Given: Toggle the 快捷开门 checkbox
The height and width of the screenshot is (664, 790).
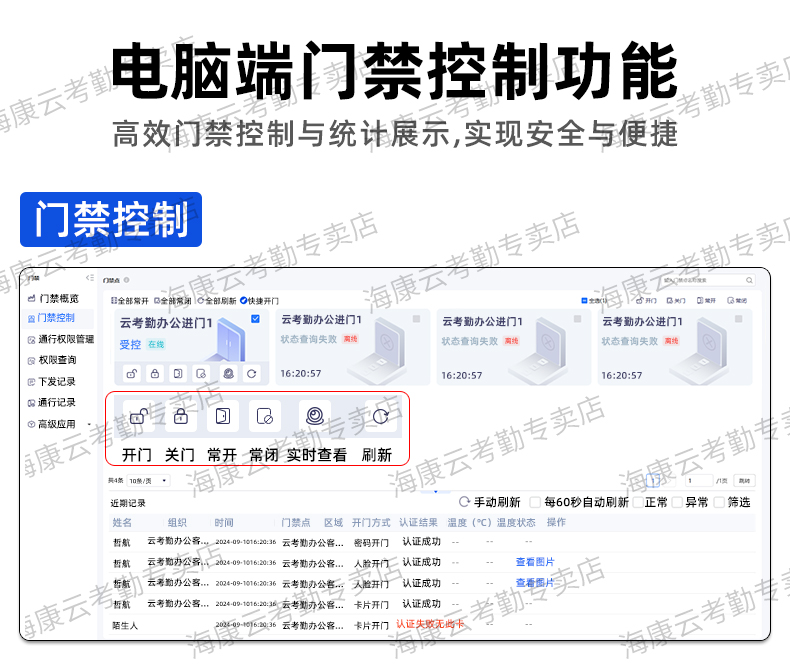Looking at the screenshot, I should (244, 301).
